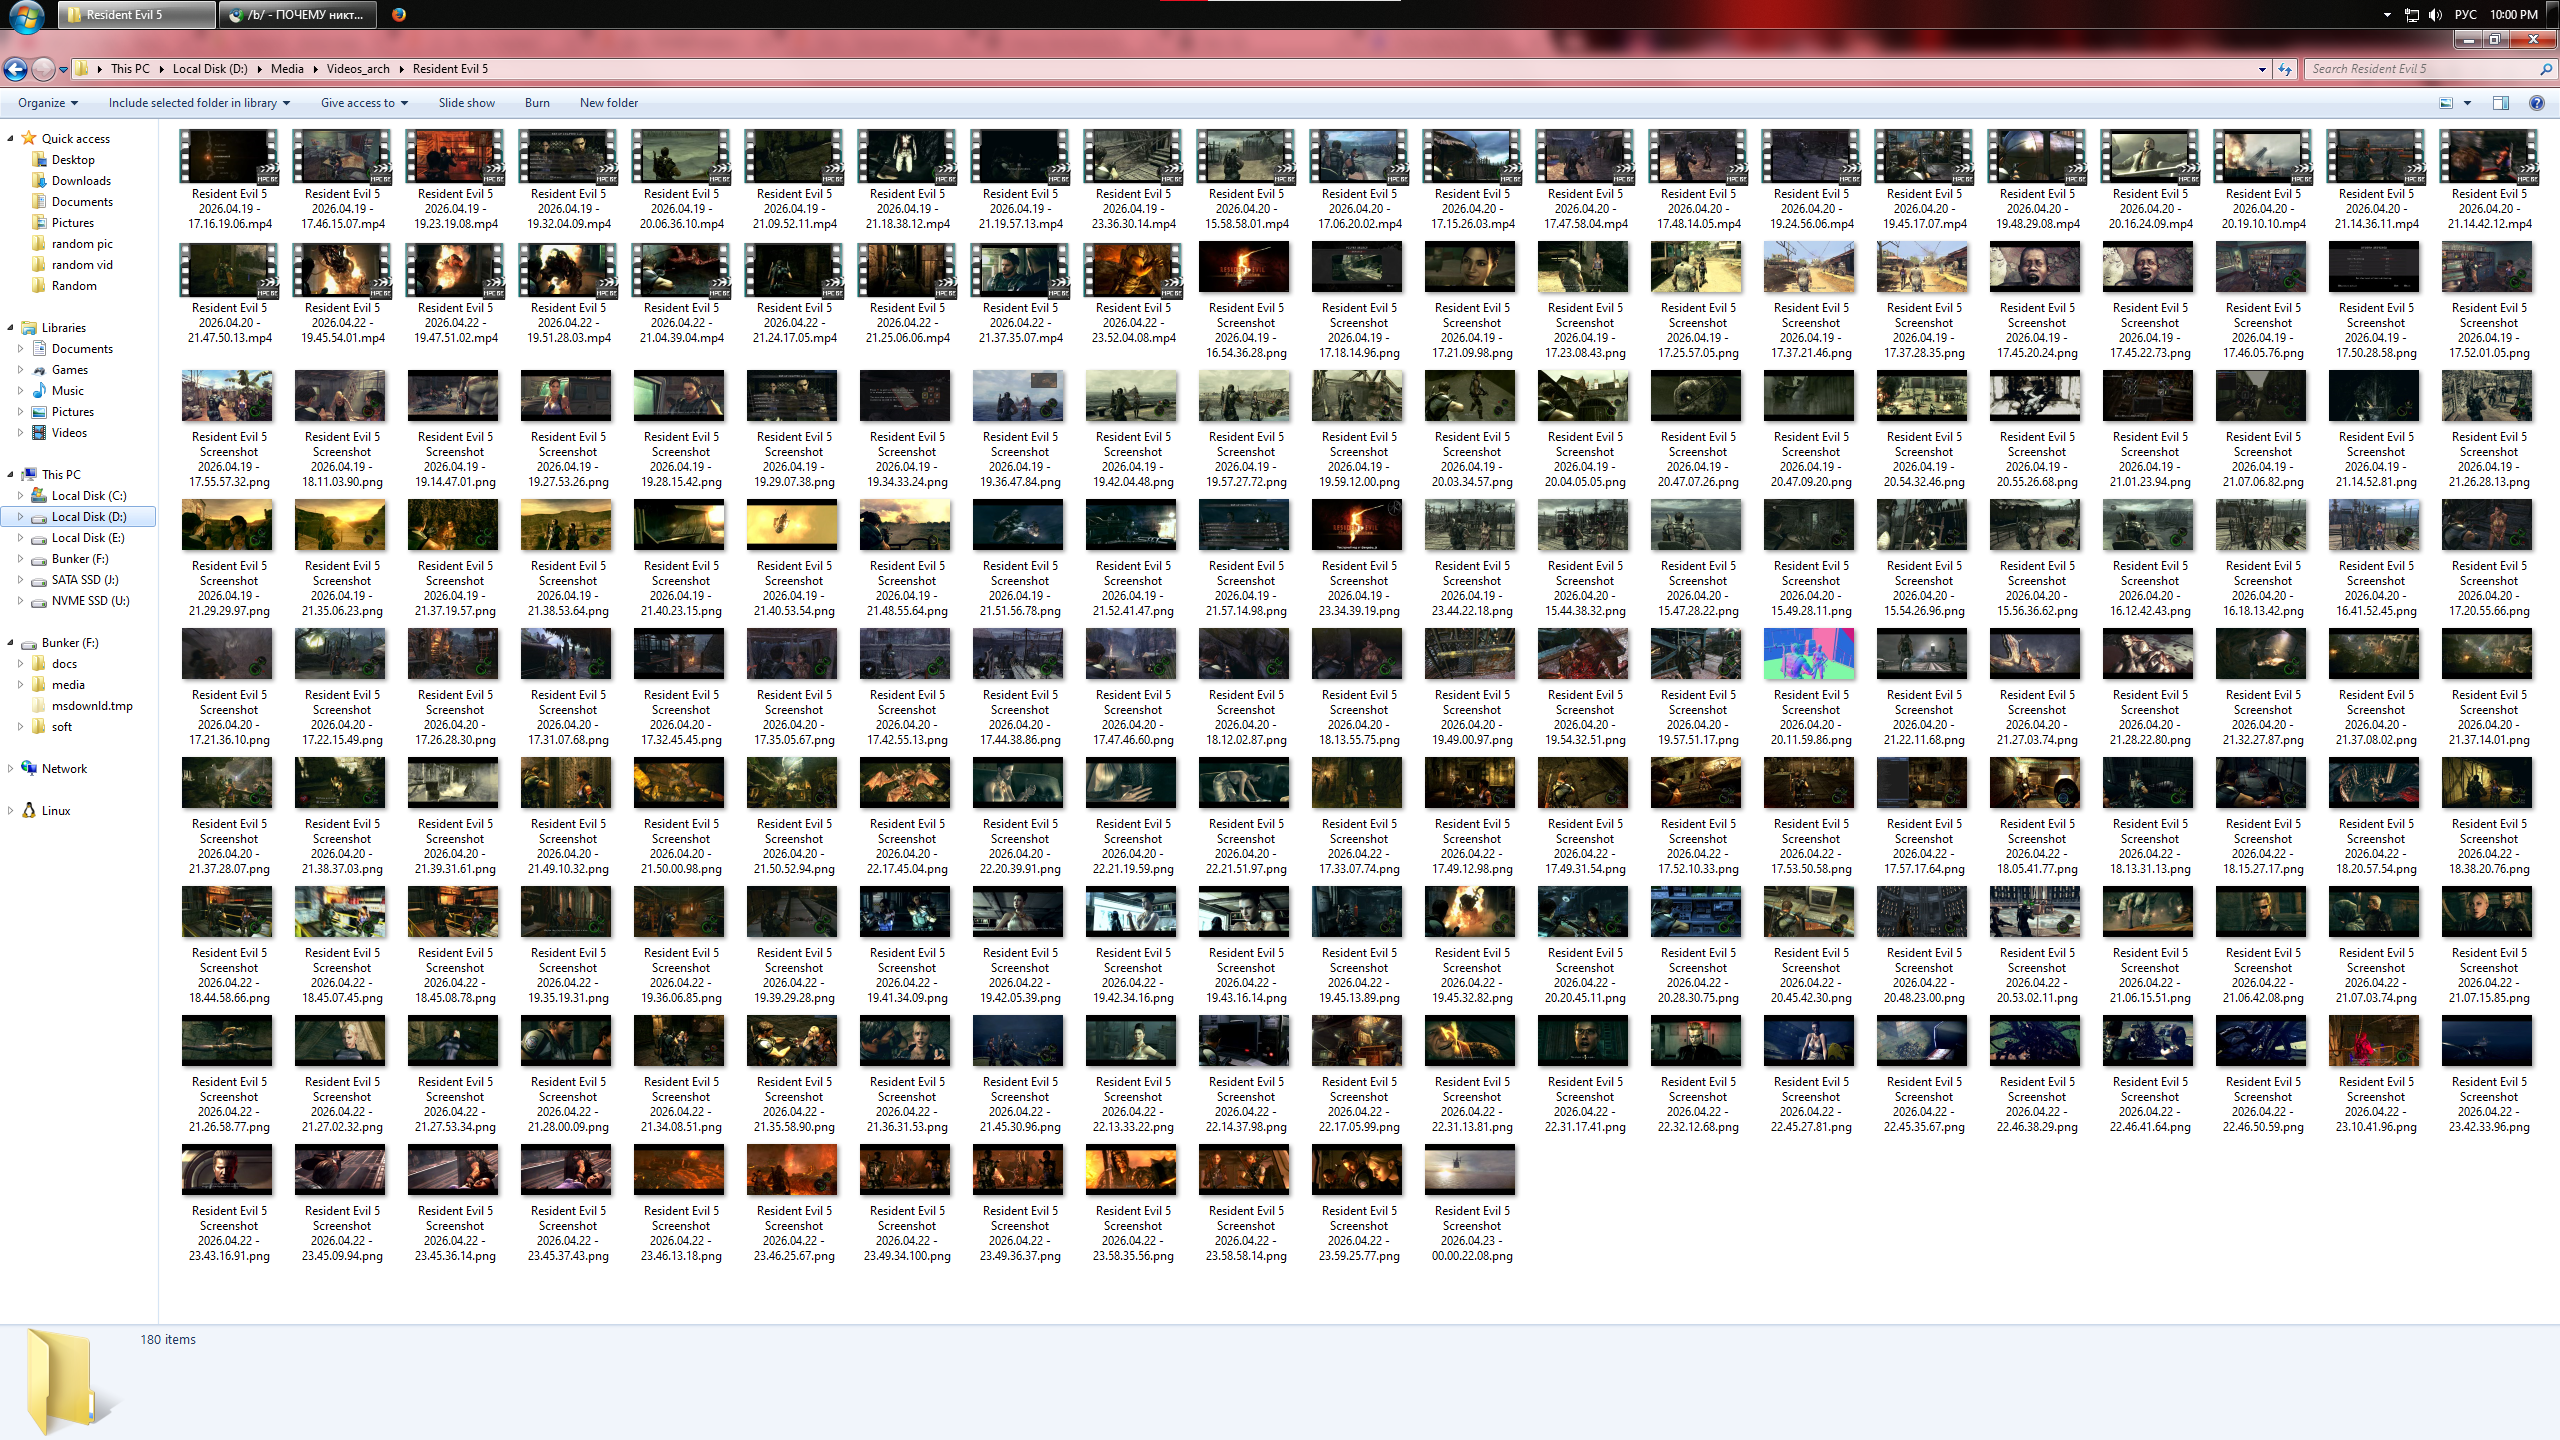The height and width of the screenshot is (1440, 2560).
Task: Open the recent locations dropdown arrow
Action: [x=63, y=70]
